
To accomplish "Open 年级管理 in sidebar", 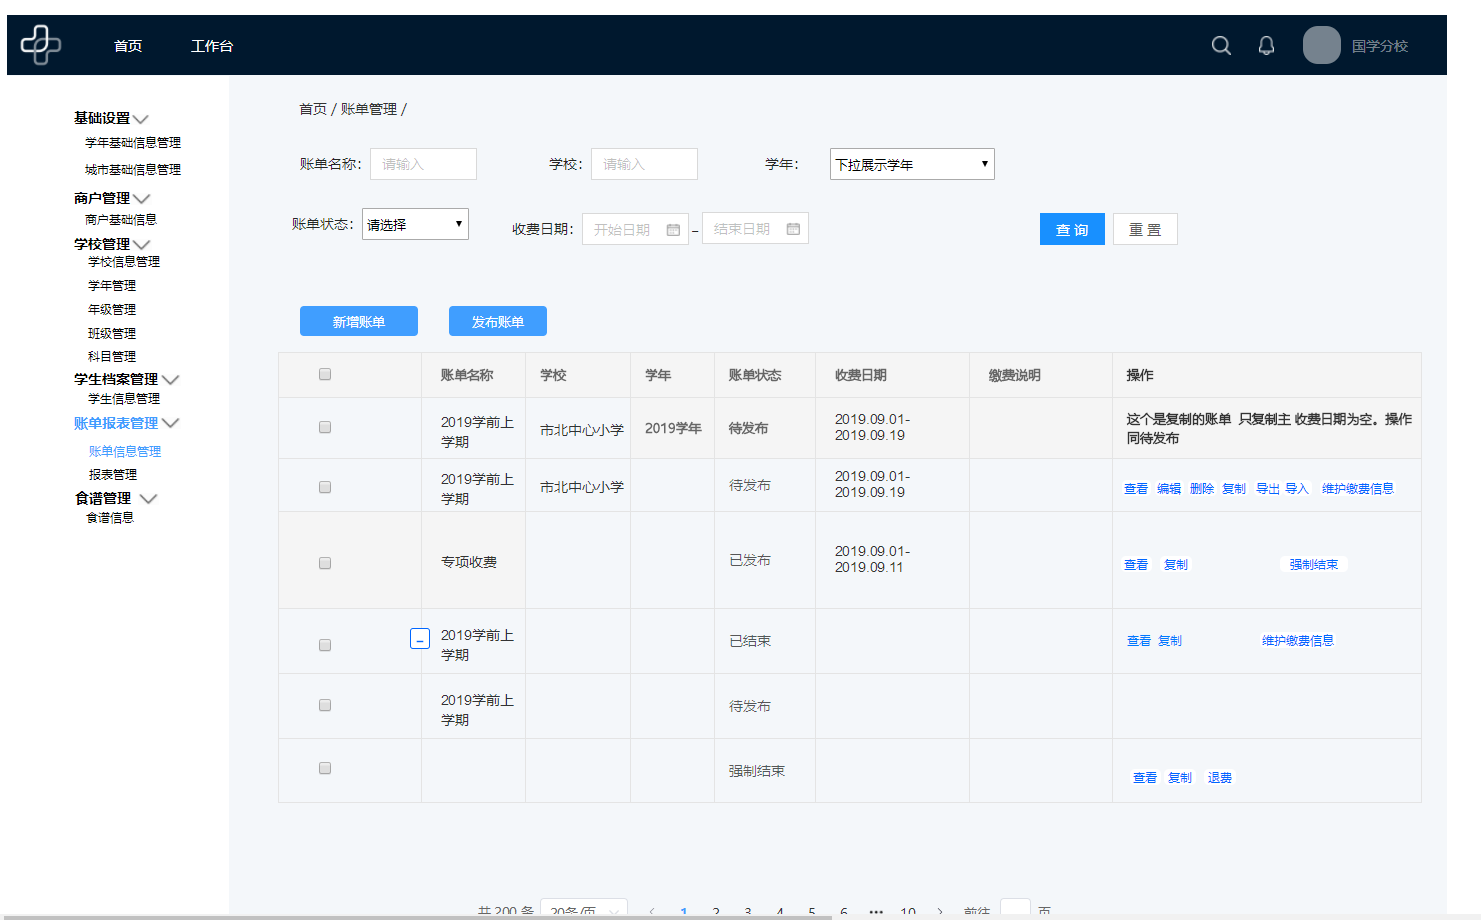I will point(112,310).
